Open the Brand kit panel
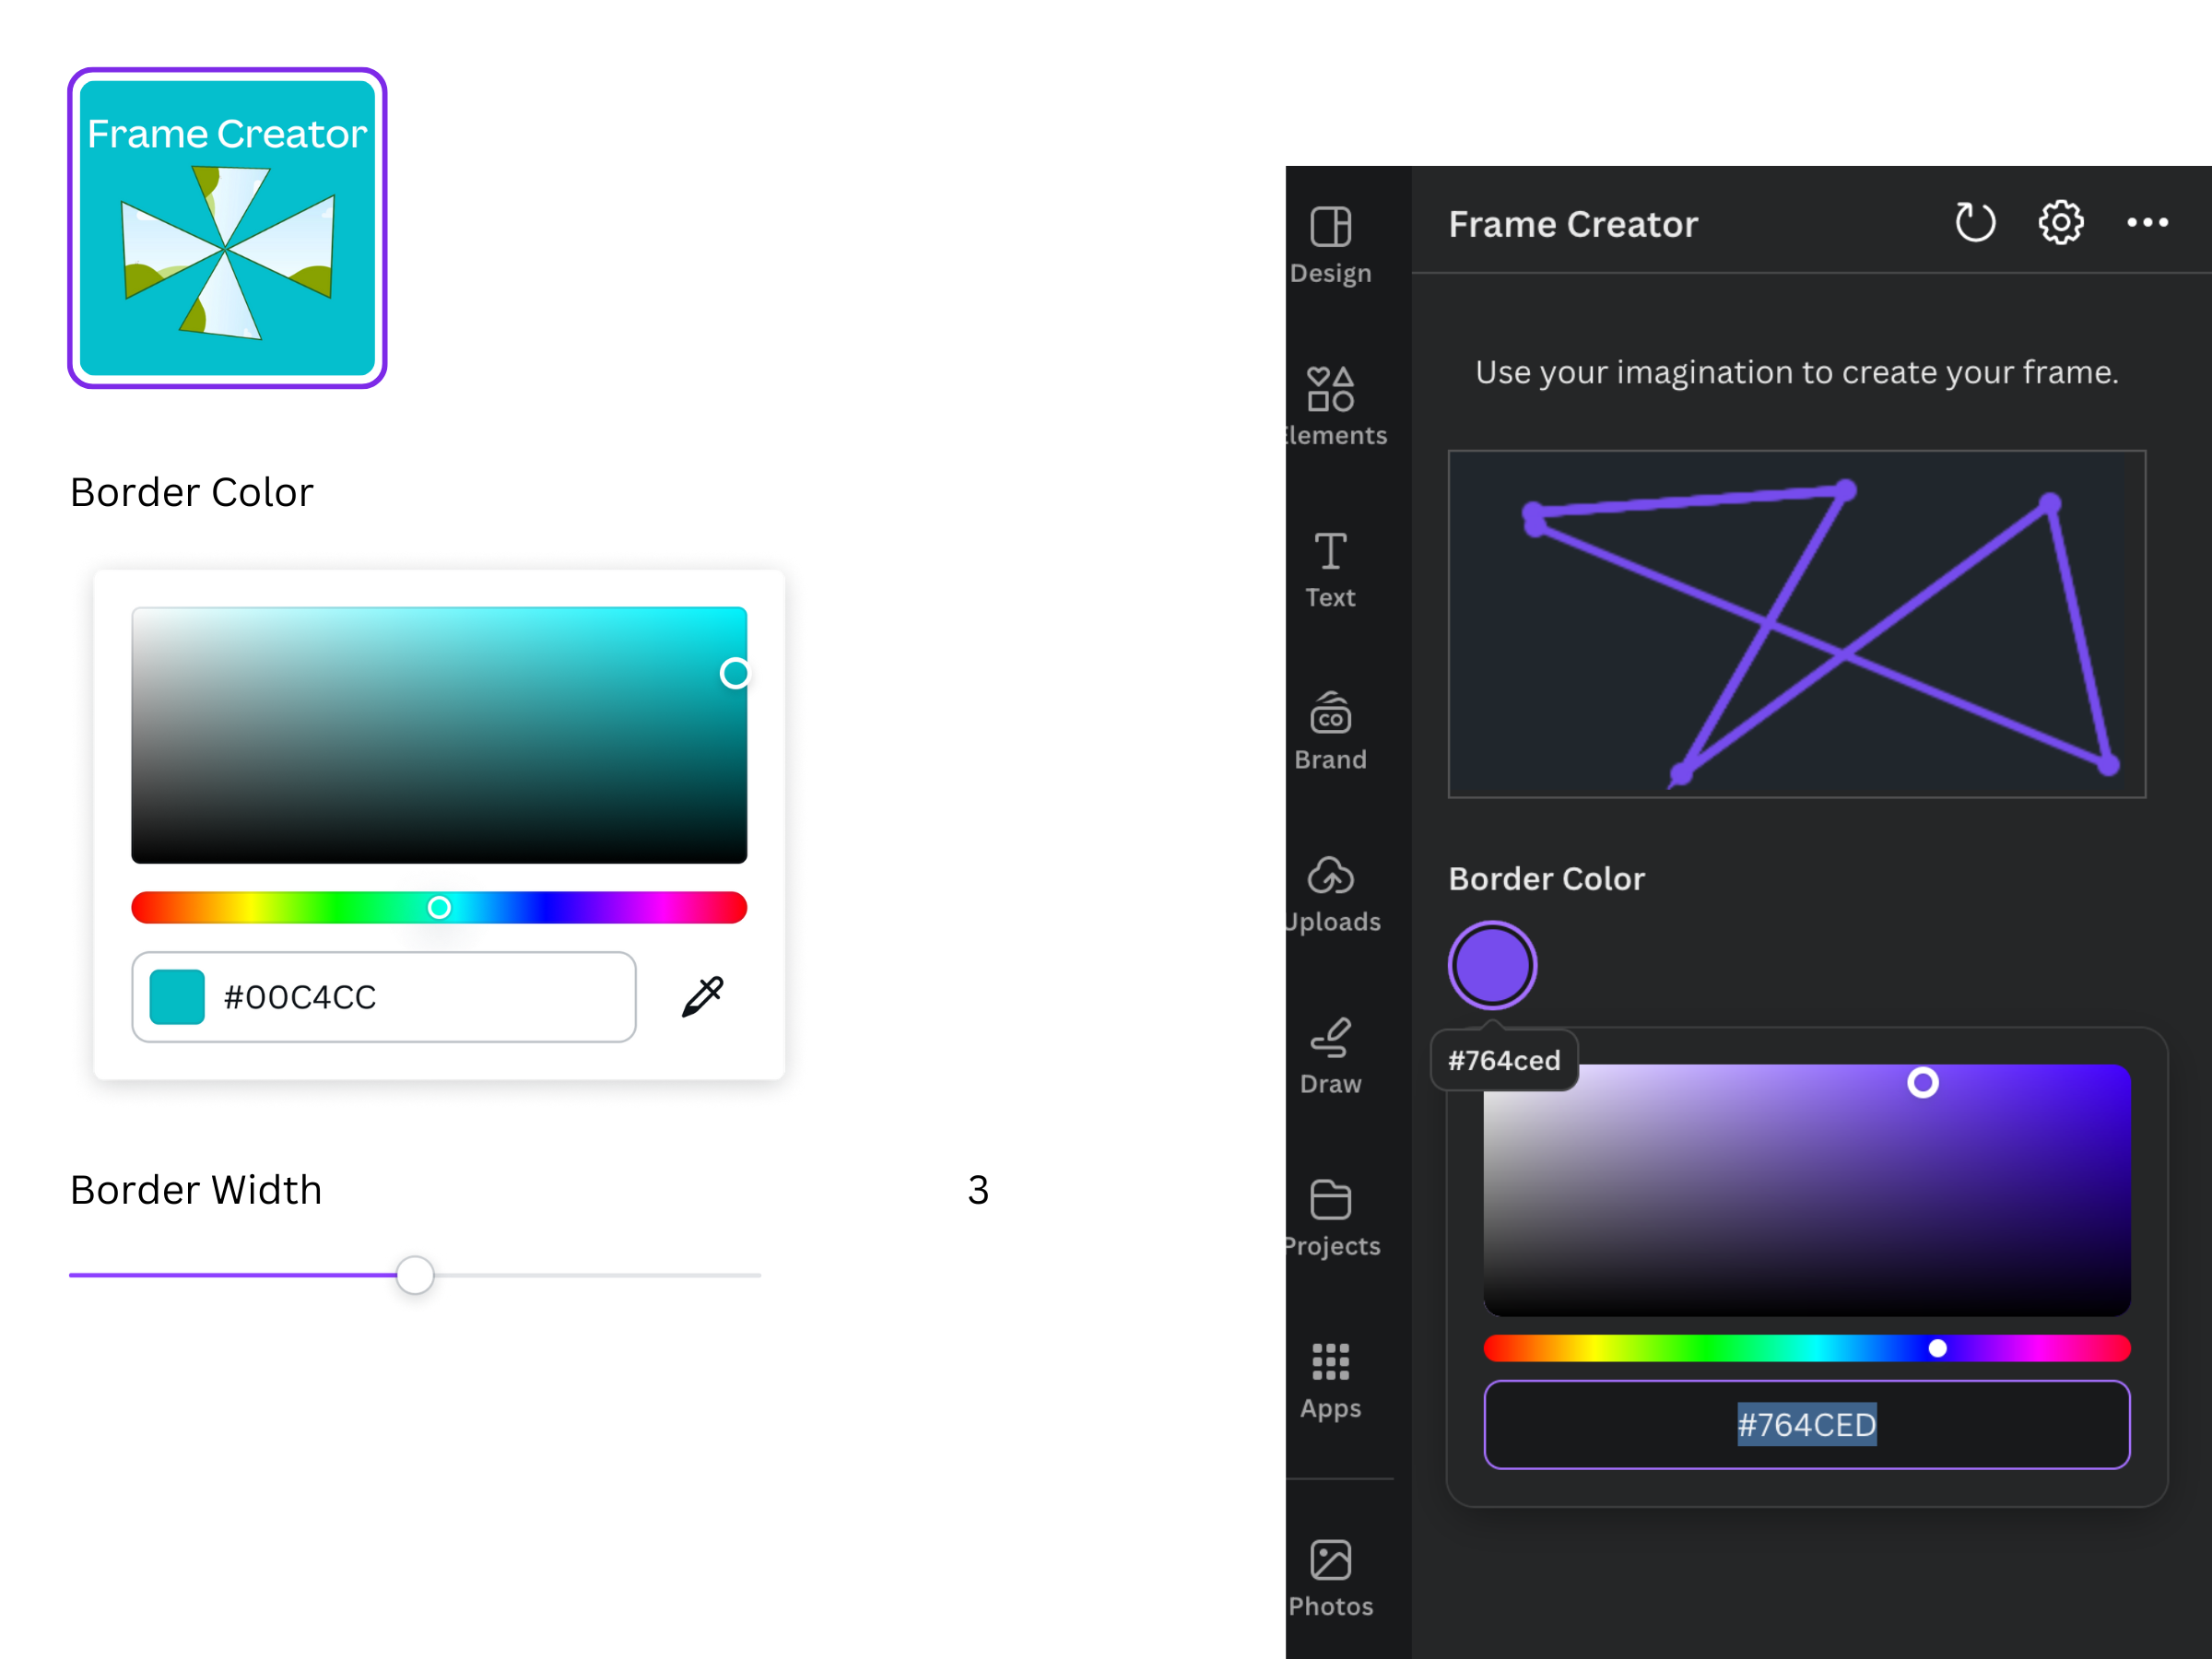 pos(1330,730)
